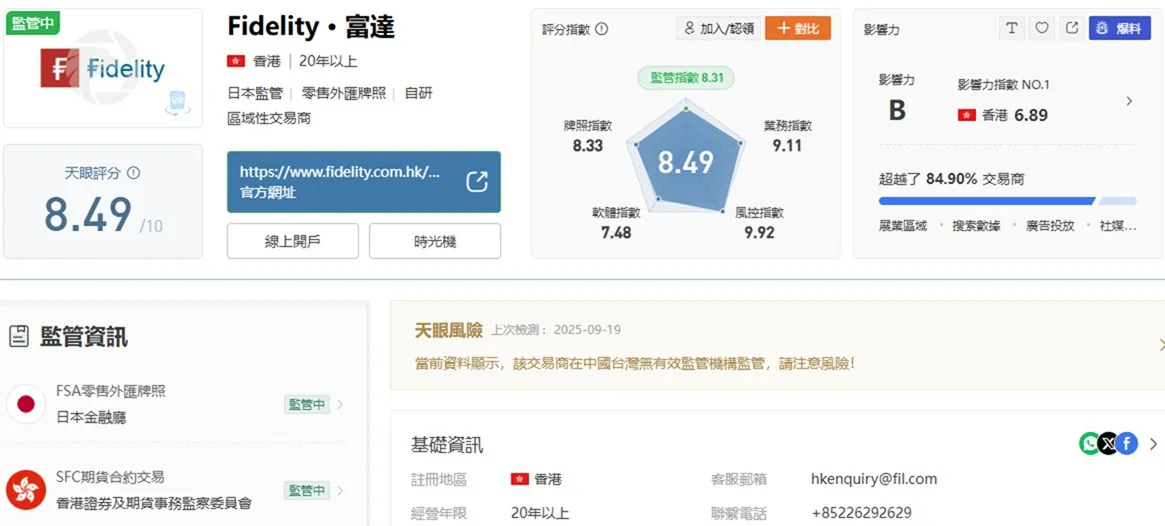Viewport: 1165px width, 526px height.
Task: Click the orange 對比 button
Action: point(798,28)
